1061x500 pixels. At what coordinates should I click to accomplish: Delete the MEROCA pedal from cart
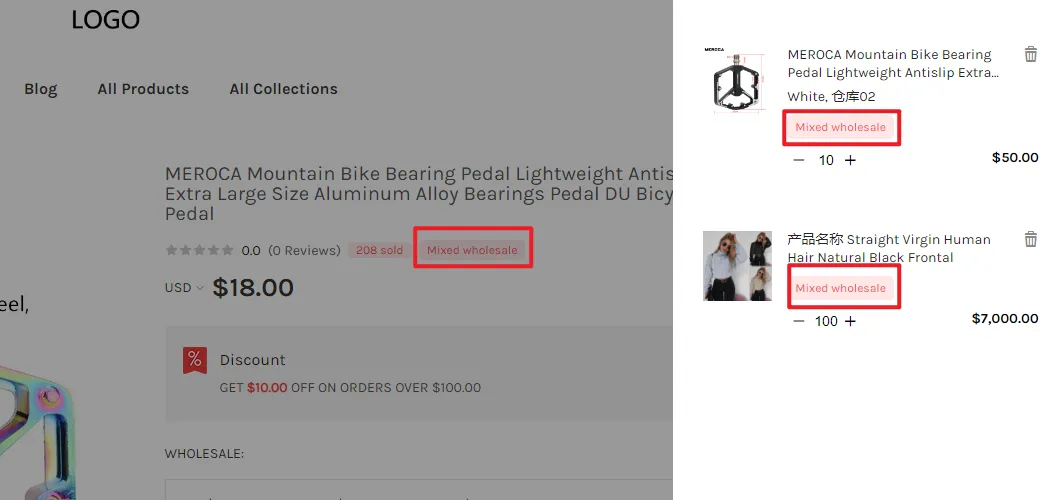[x=1031, y=54]
